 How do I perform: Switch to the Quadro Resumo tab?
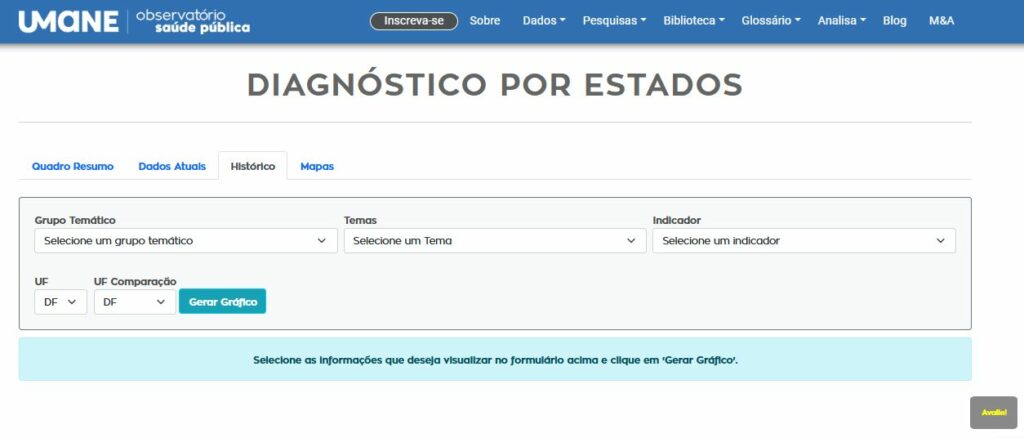coord(73,166)
